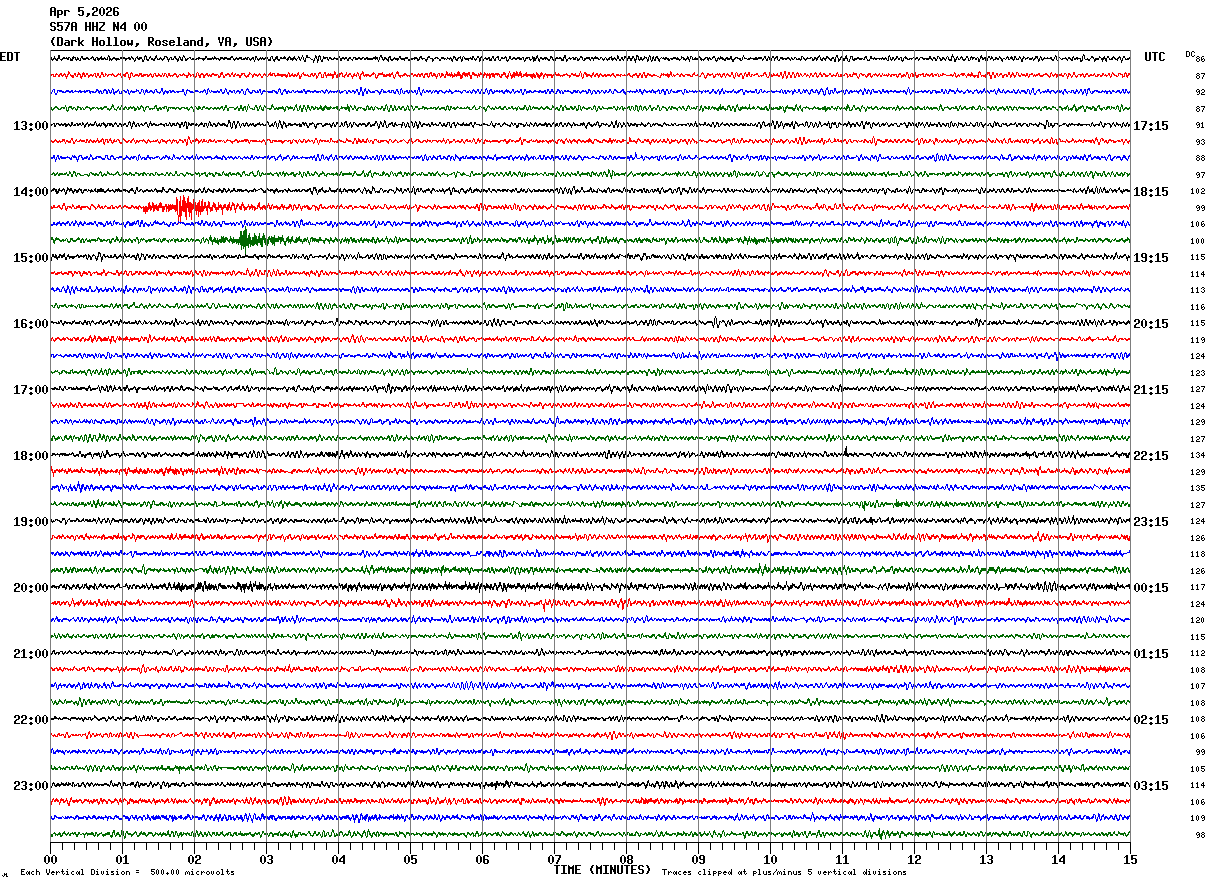Select the 08 minute tick on x-axis
Screen dimensions: 1210x886
click(626, 859)
